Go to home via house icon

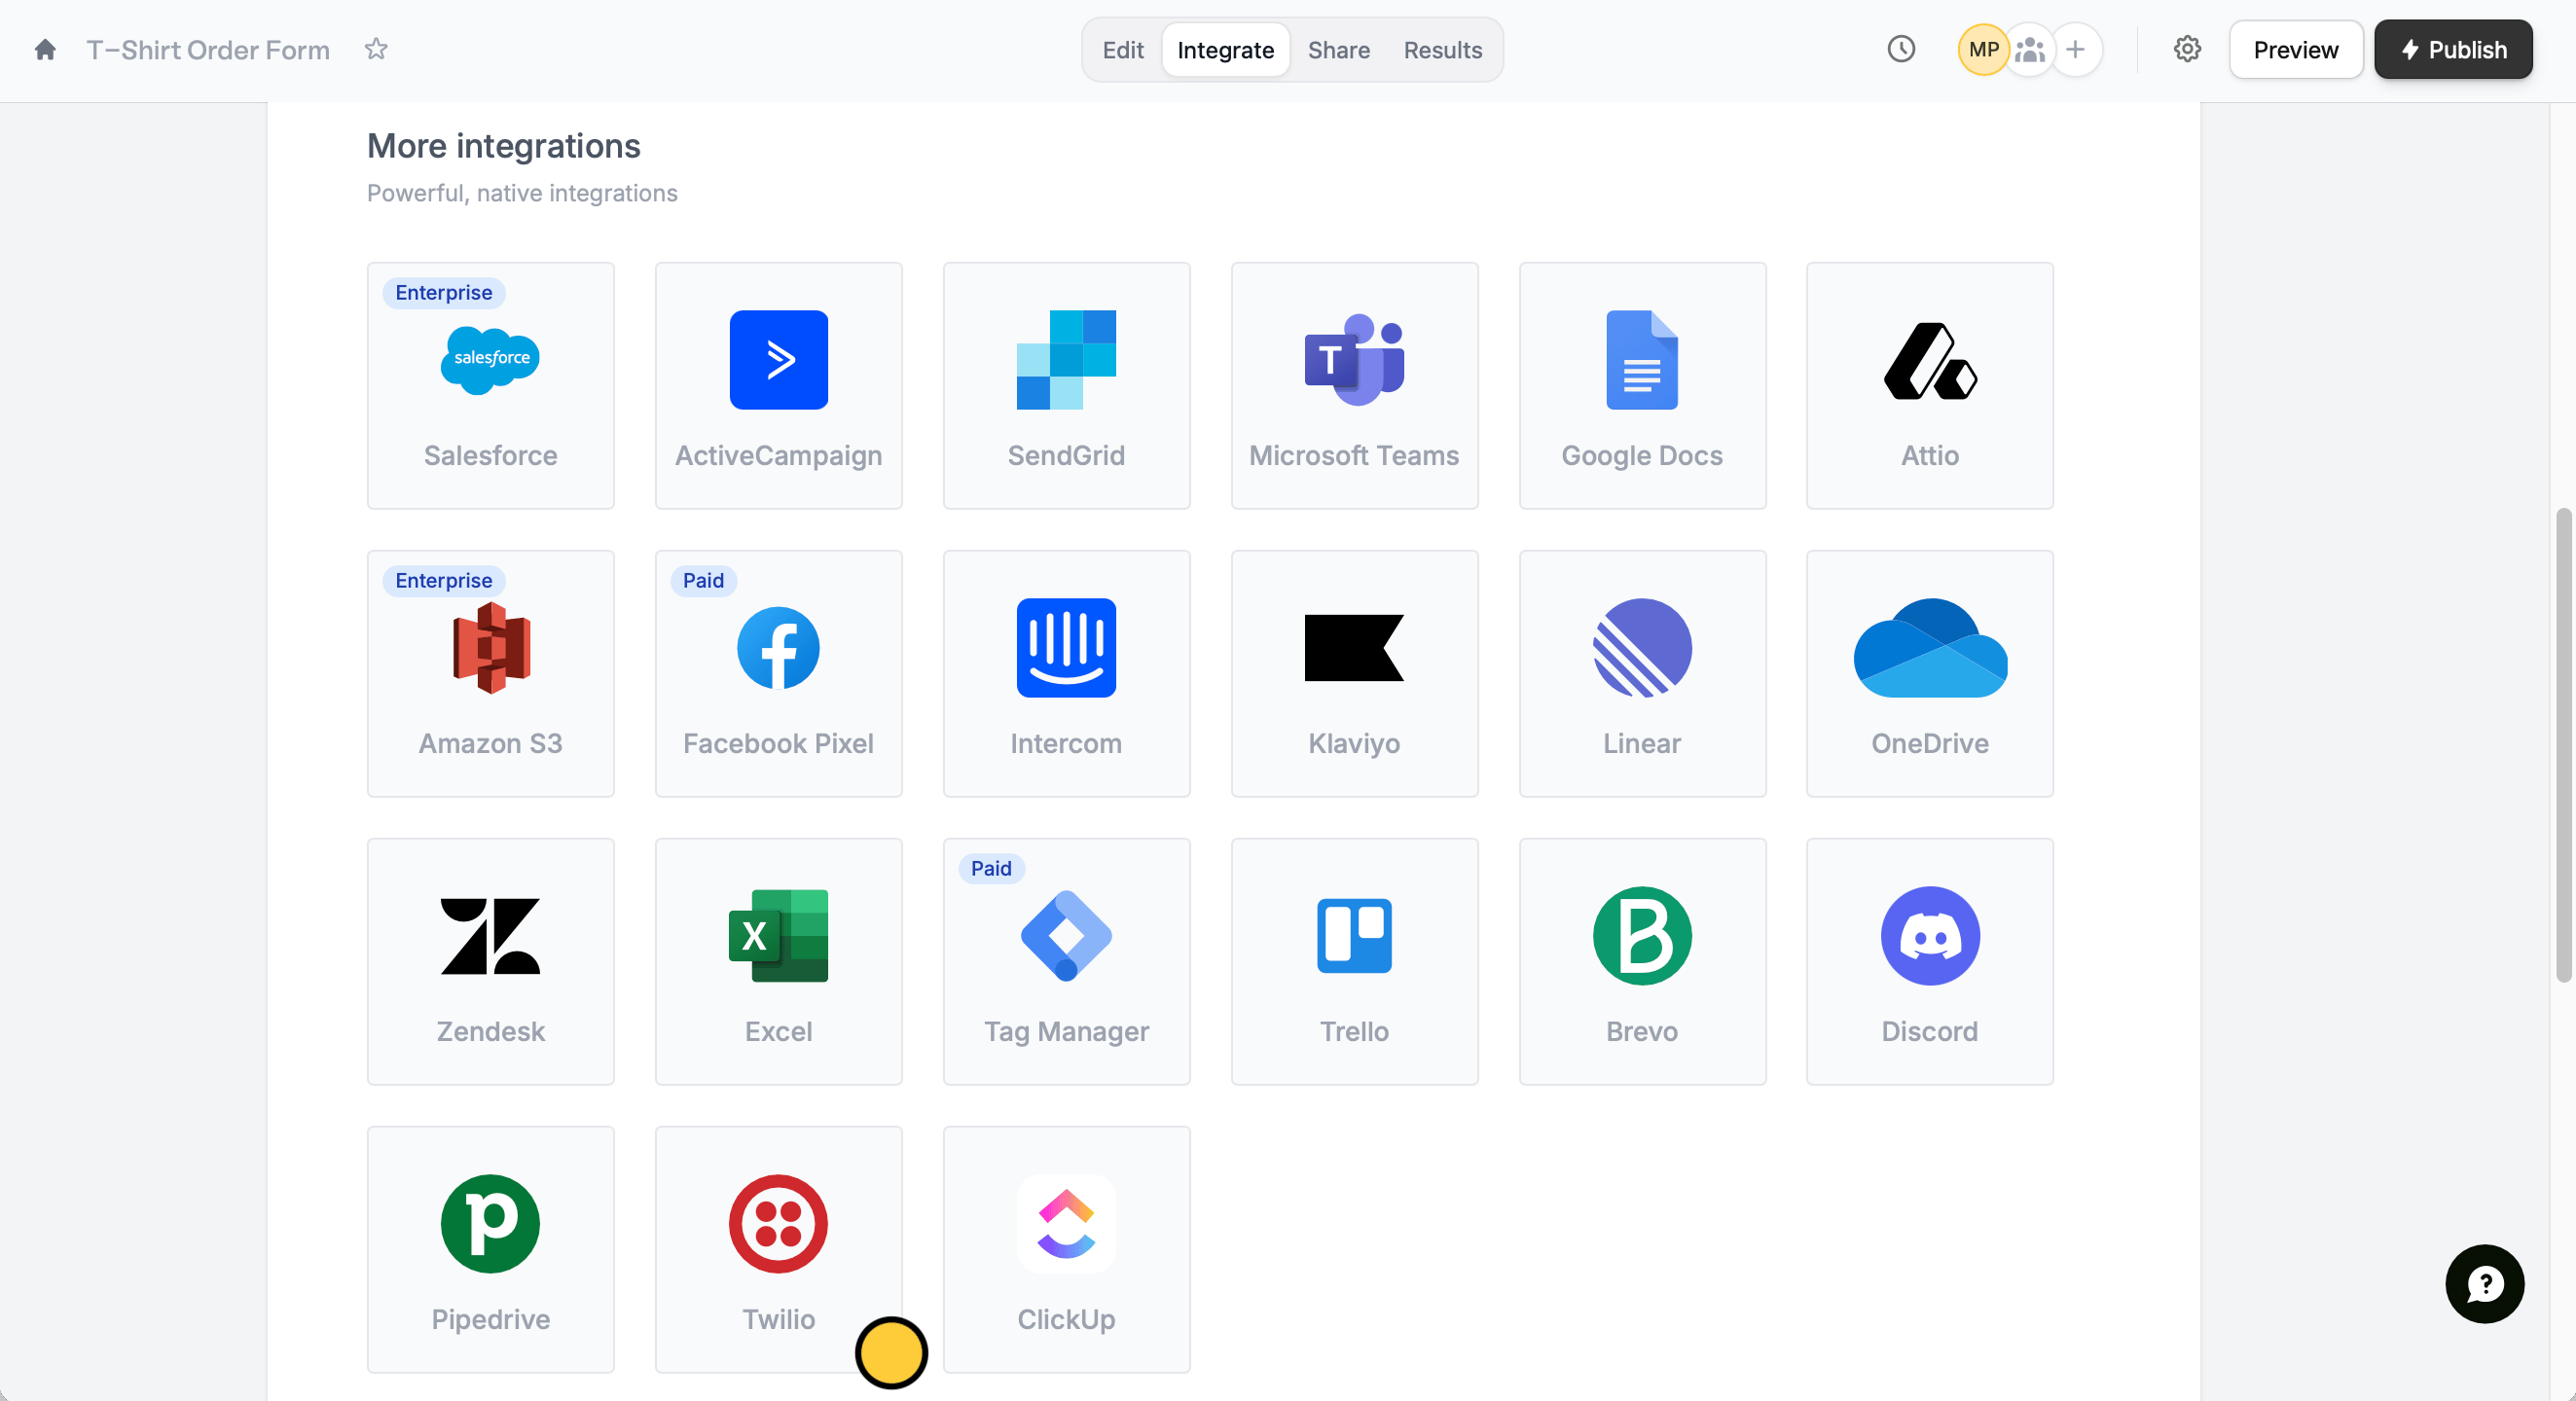coord(45,49)
